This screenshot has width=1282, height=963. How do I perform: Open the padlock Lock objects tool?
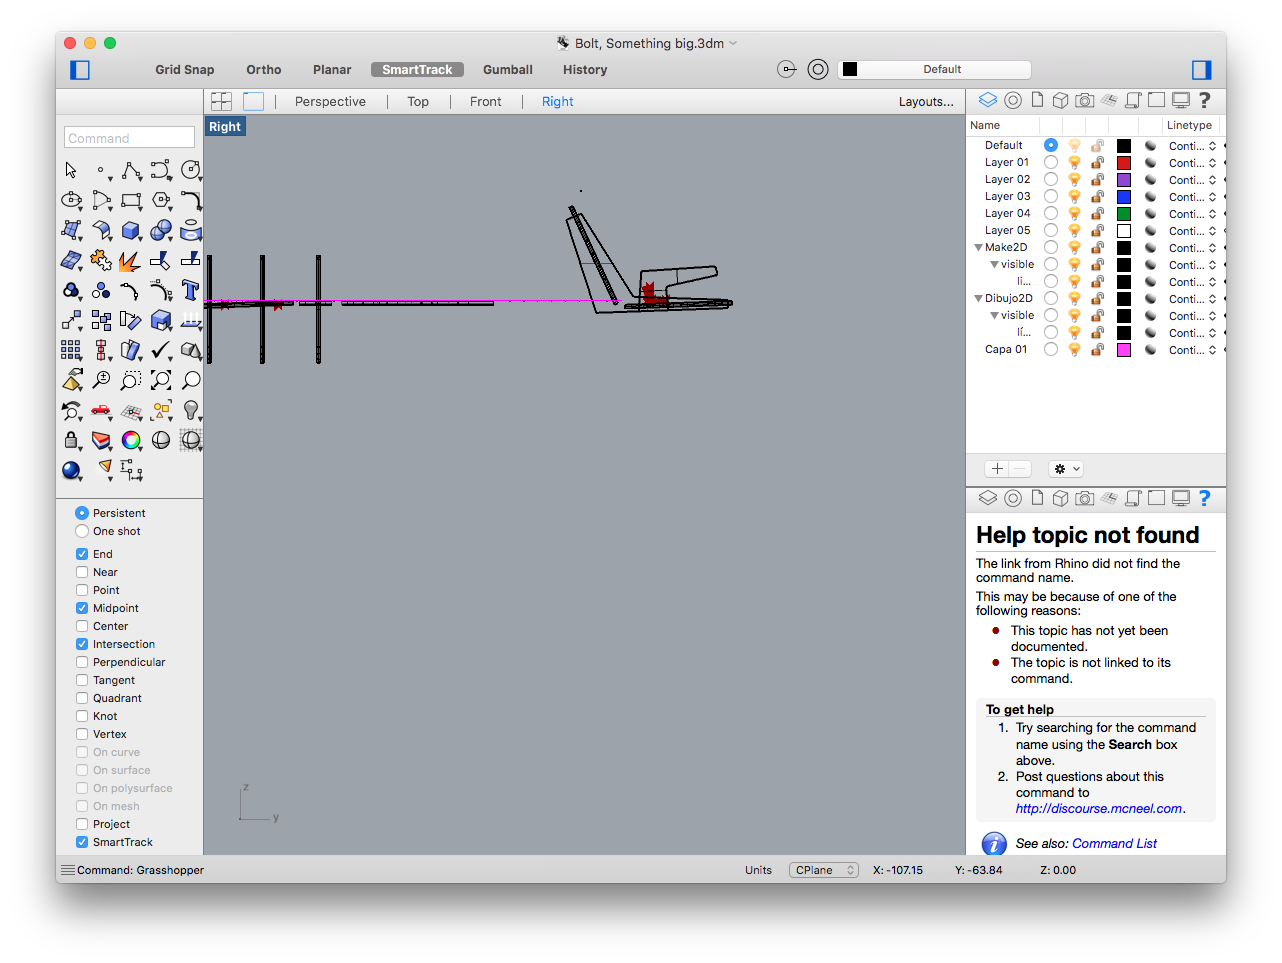click(71, 440)
